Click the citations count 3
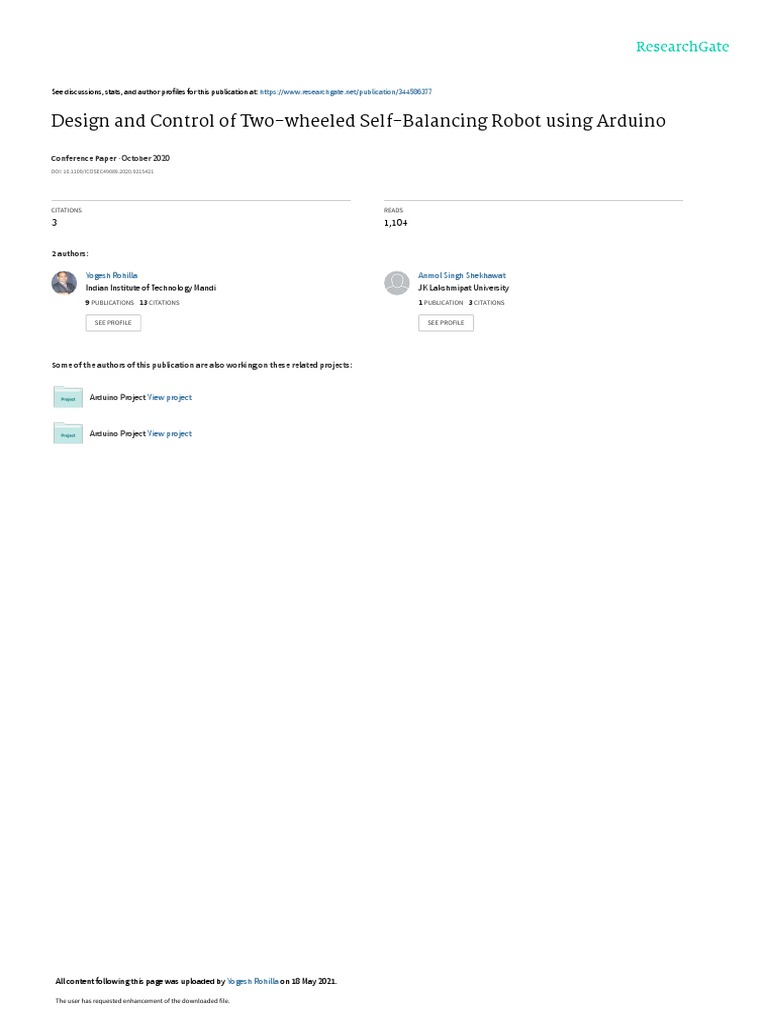Viewport: 768px width, 1024px height. (54, 223)
